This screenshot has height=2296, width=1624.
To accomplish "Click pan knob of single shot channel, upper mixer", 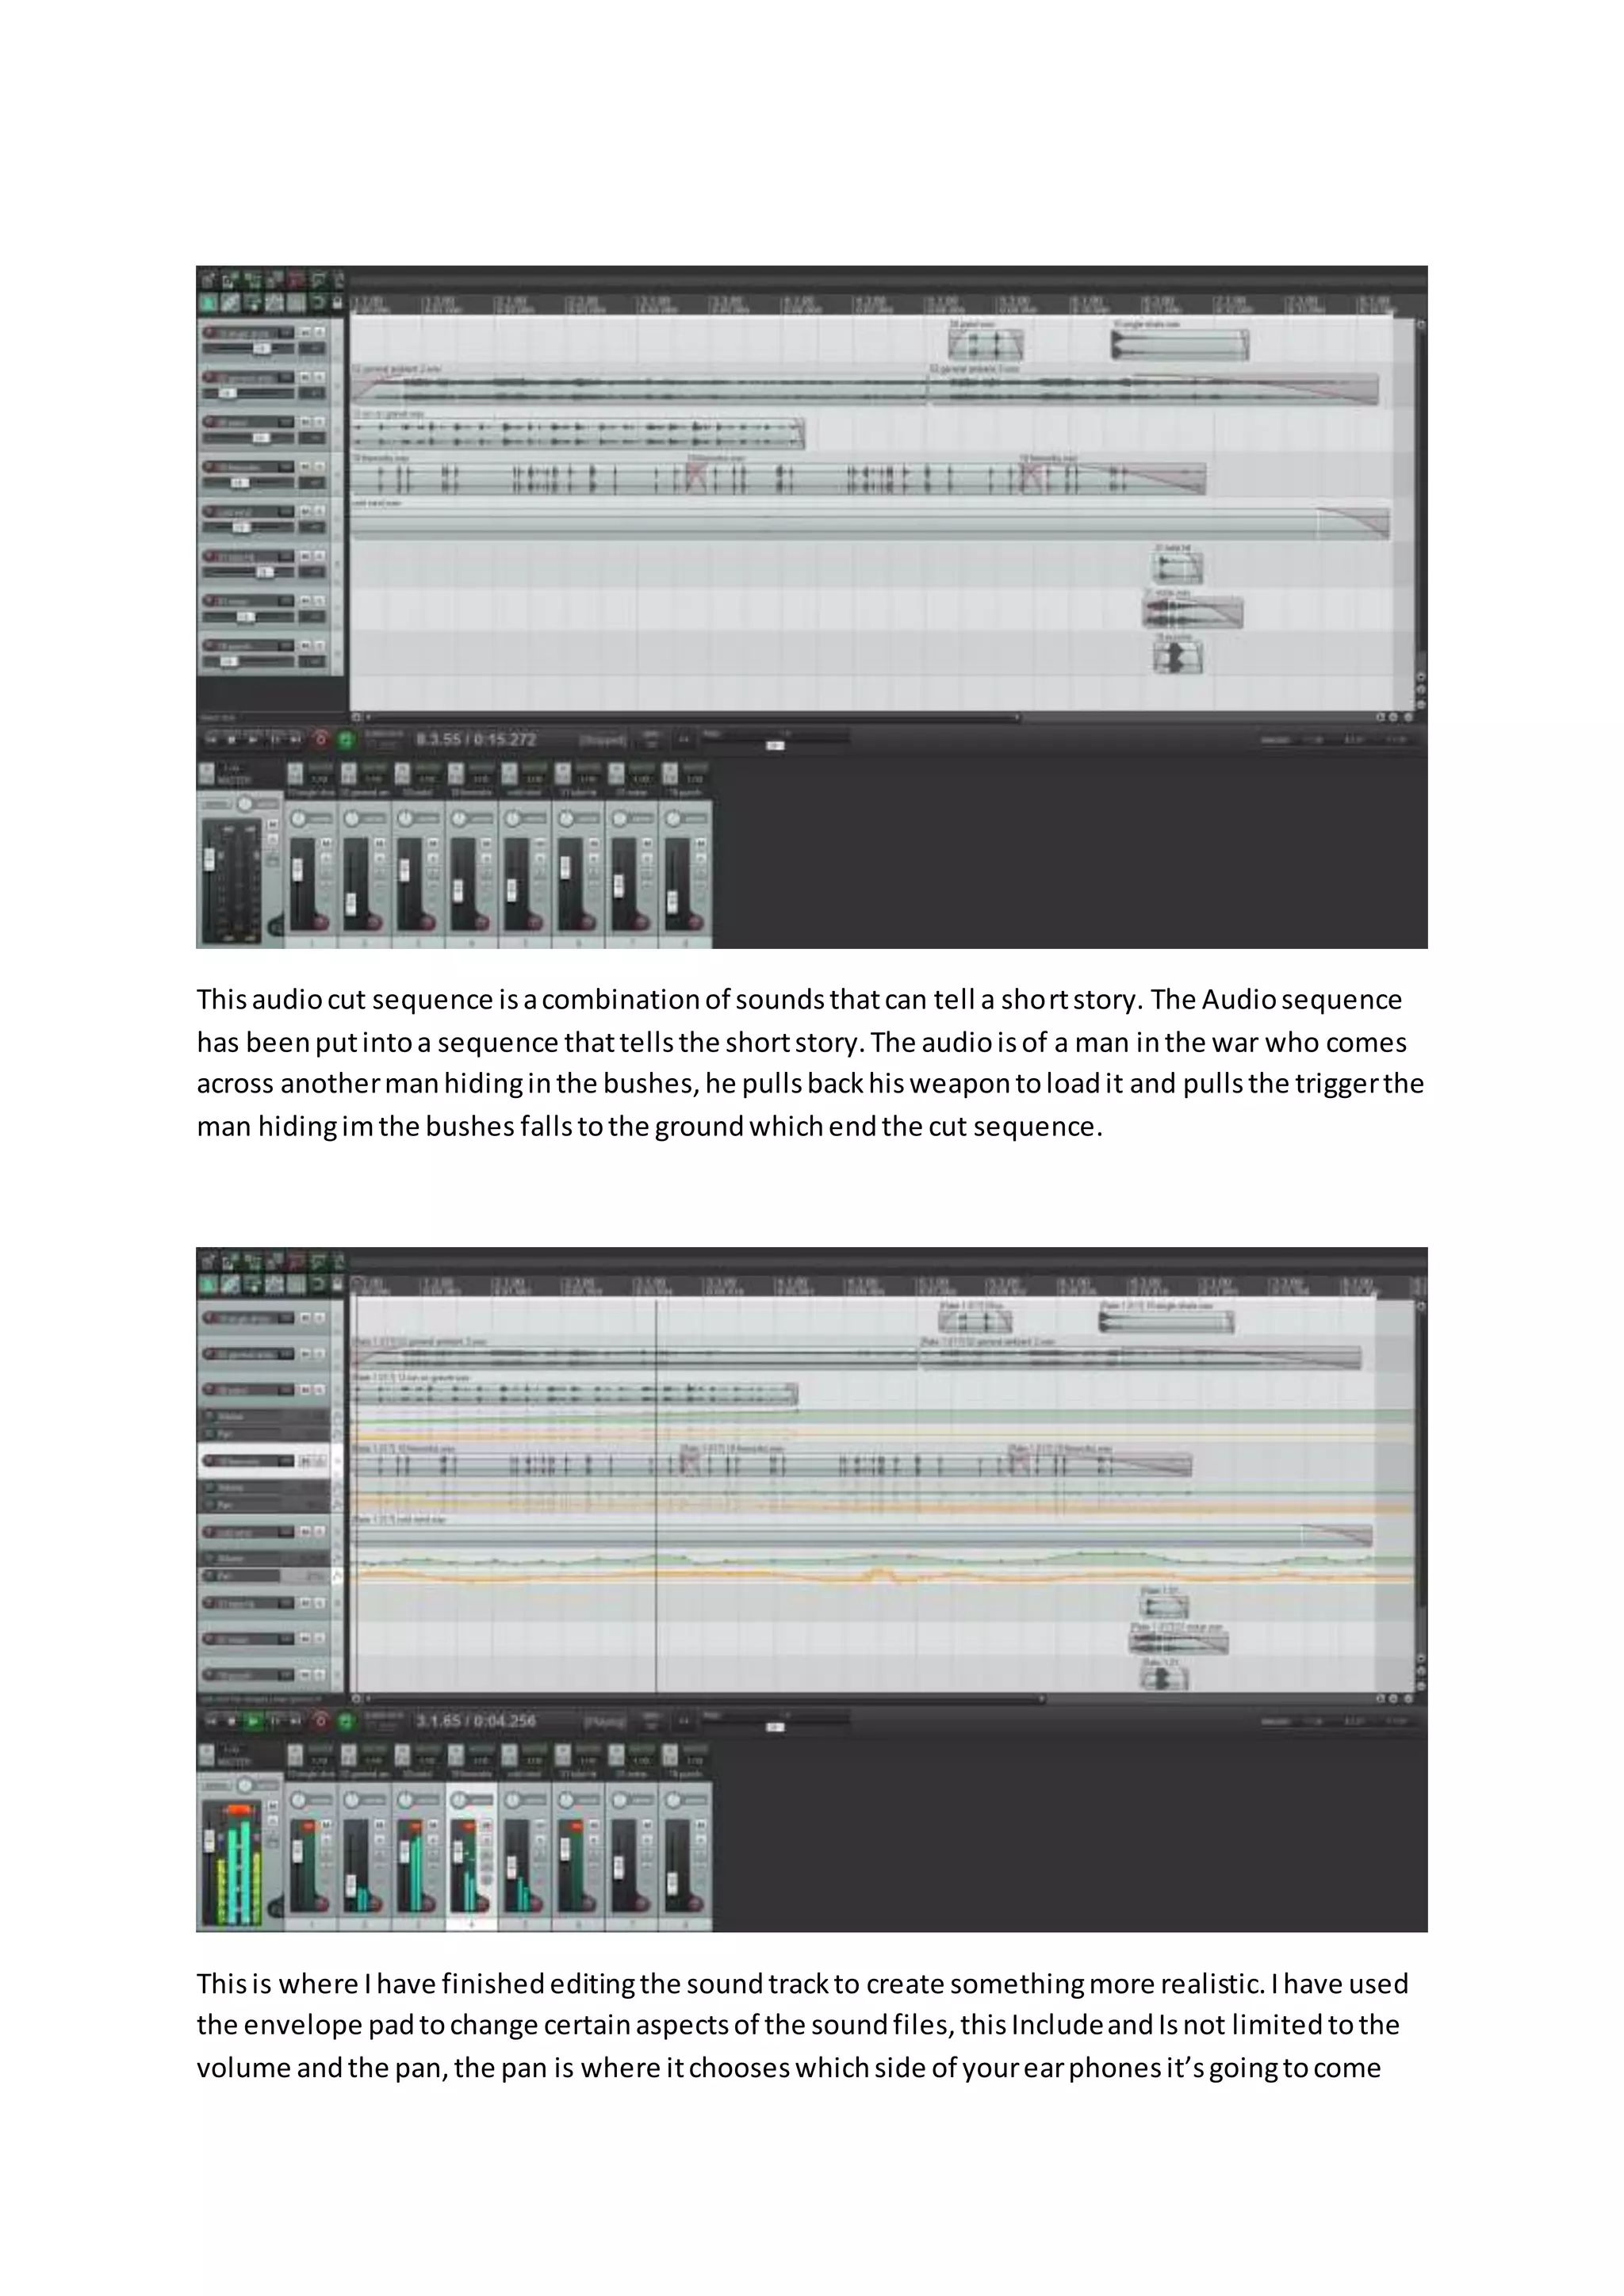I will [298, 819].
